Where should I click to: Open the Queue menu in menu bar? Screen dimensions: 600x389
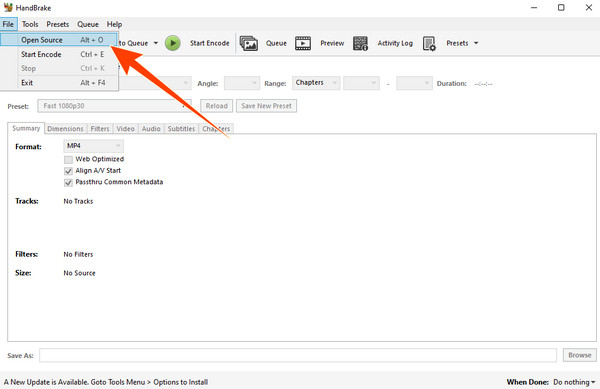pos(88,24)
